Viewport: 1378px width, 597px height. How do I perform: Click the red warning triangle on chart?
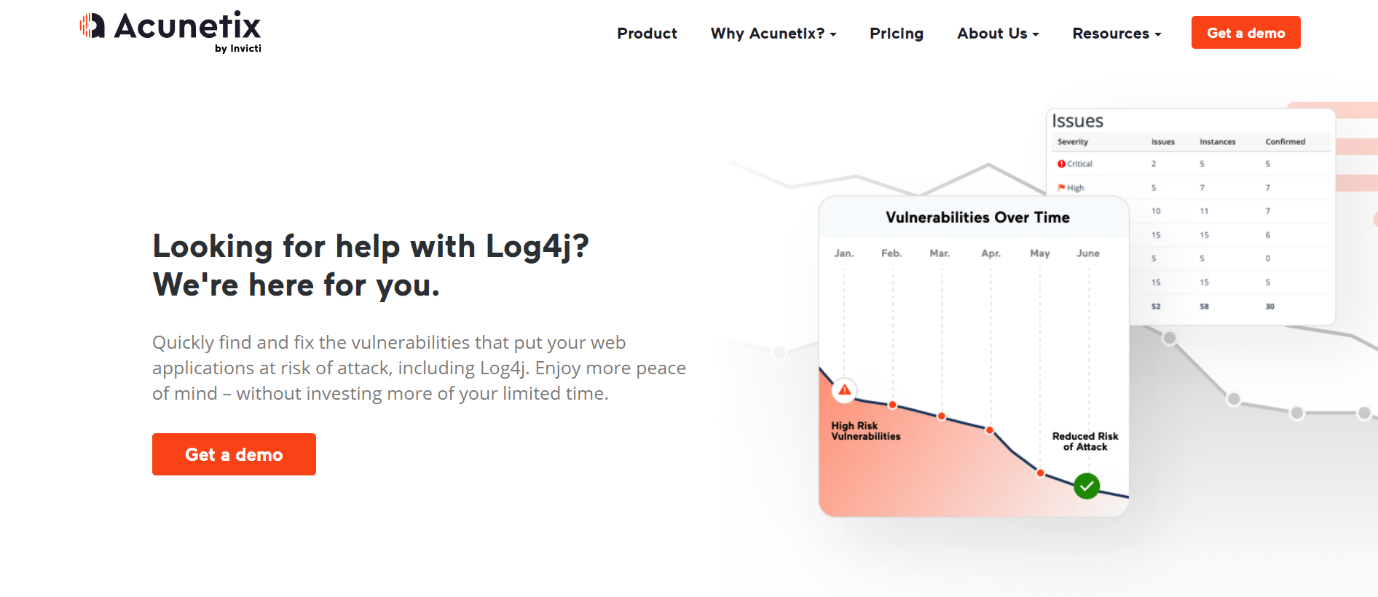[845, 390]
